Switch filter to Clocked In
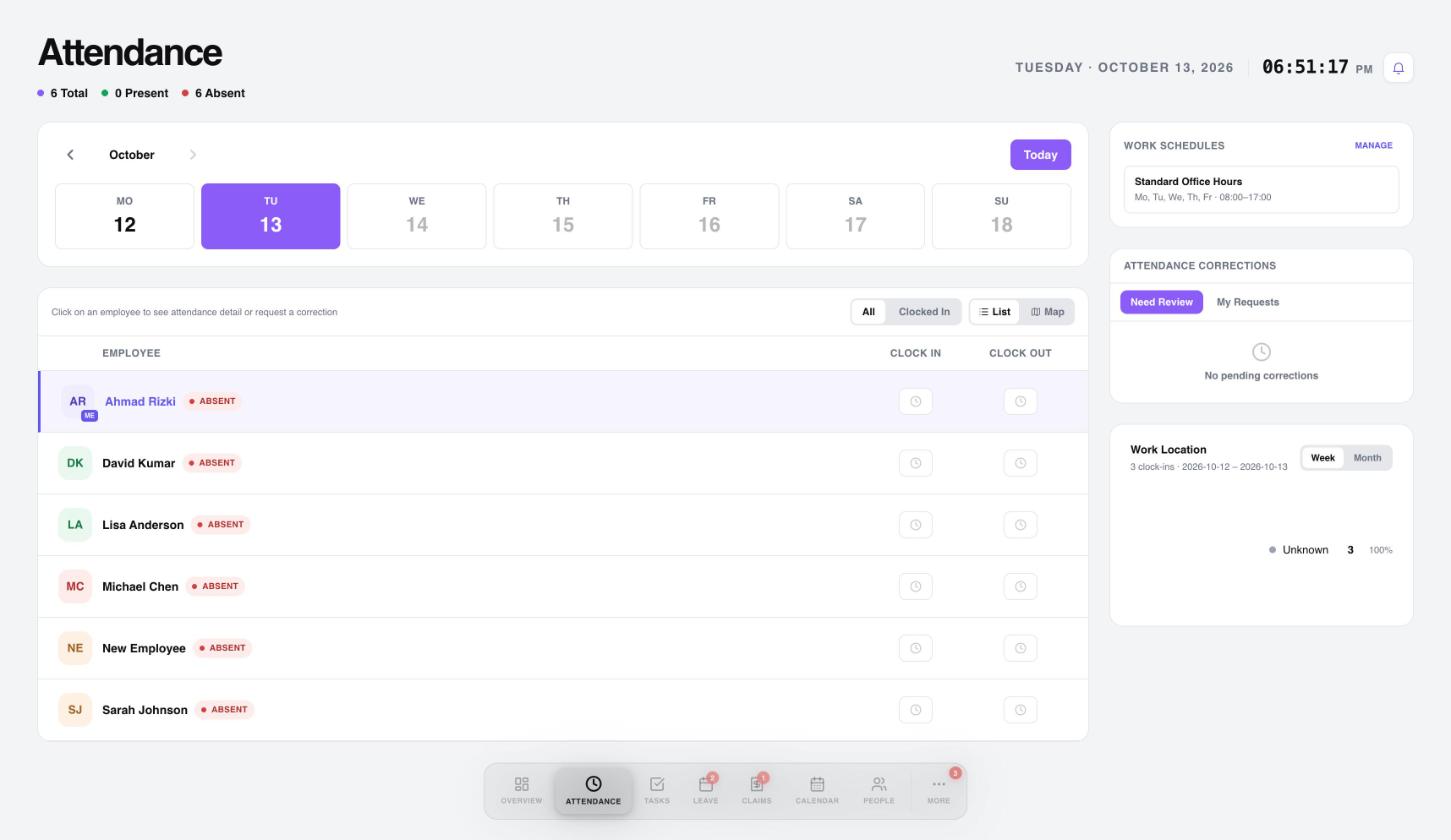 924,312
